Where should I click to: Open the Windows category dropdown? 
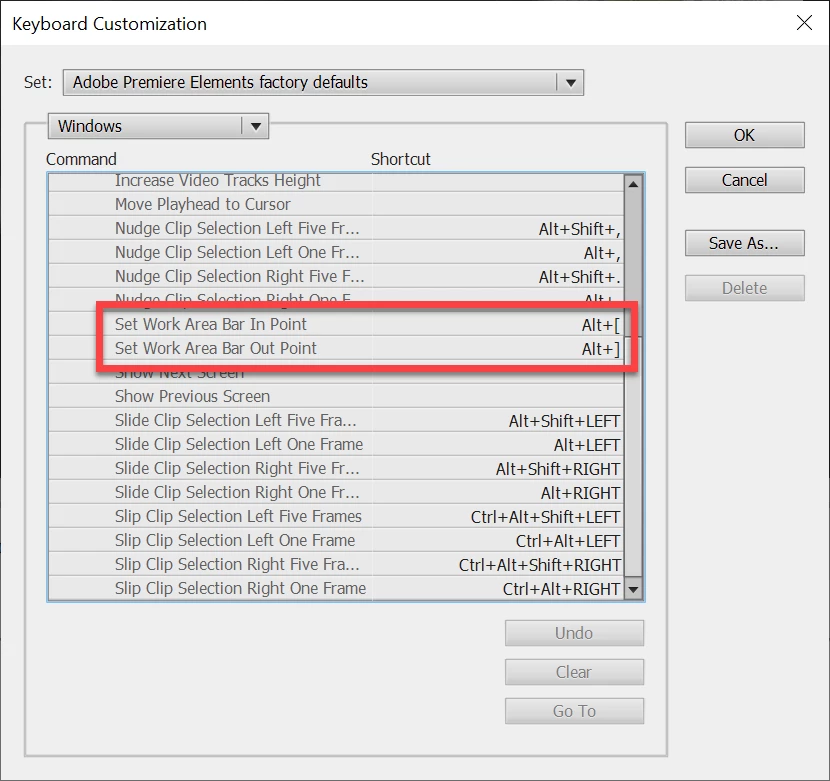(x=158, y=126)
